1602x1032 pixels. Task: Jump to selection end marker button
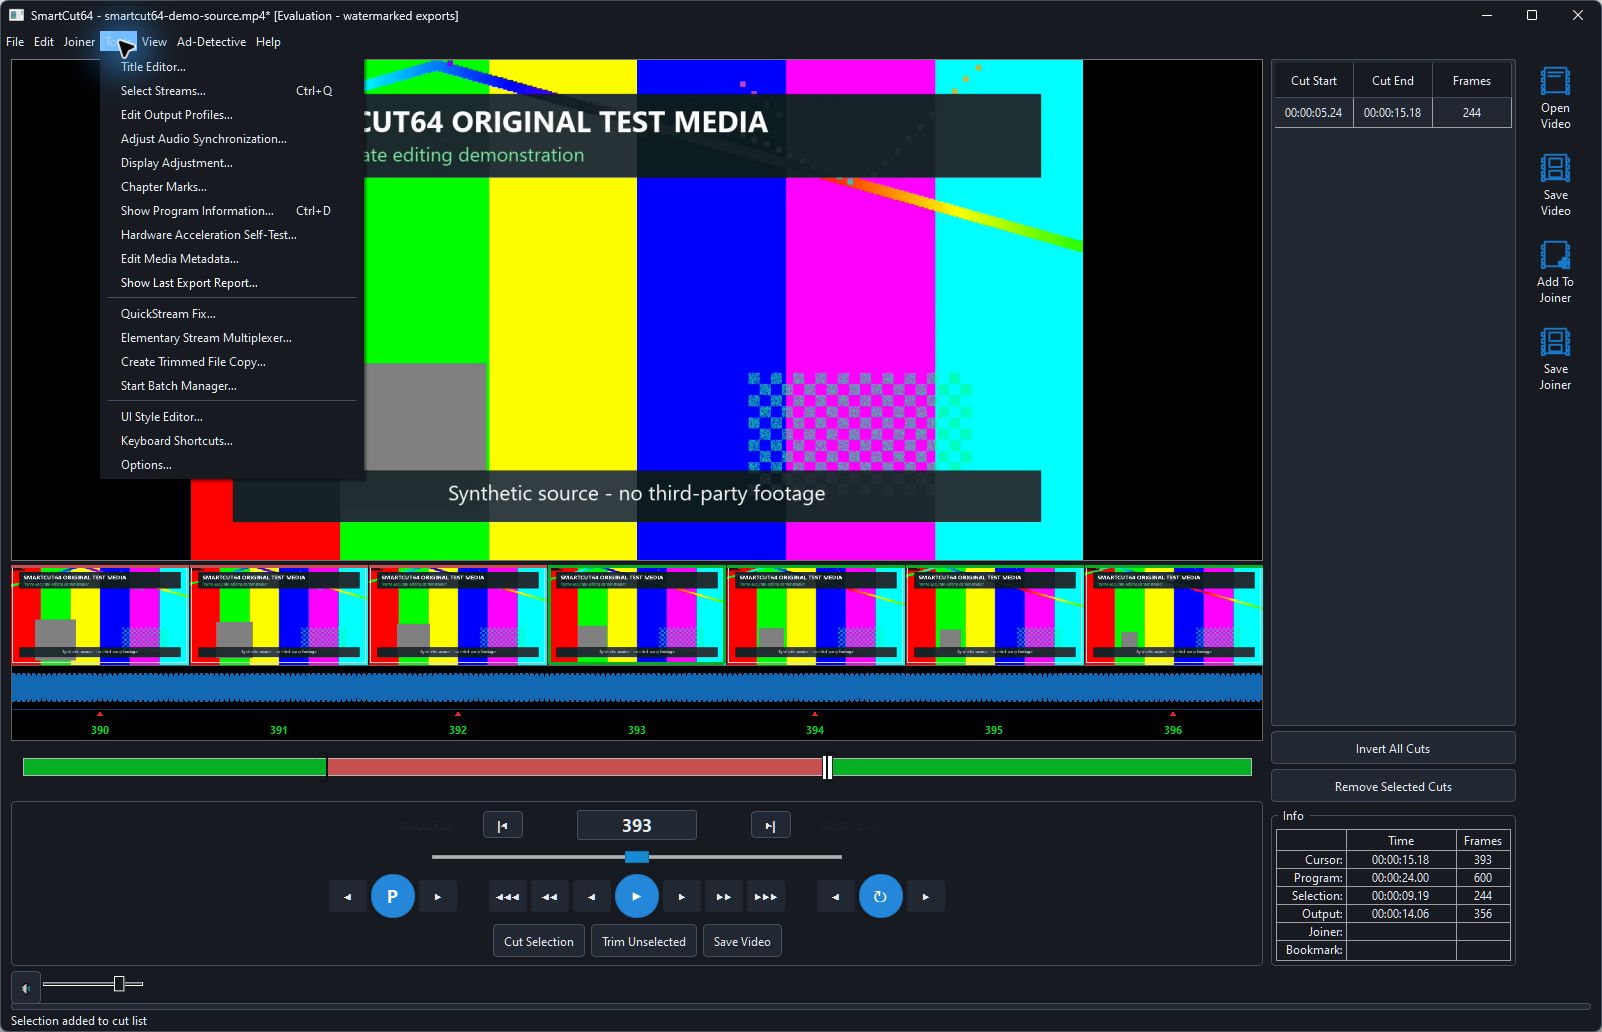click(x=770, y=825)
